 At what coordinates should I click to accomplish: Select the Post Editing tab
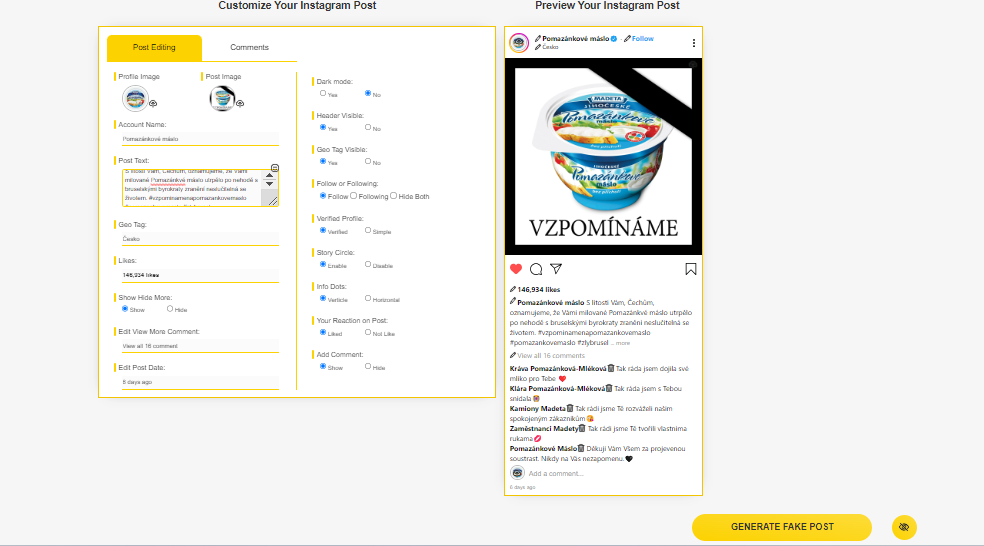154,47
